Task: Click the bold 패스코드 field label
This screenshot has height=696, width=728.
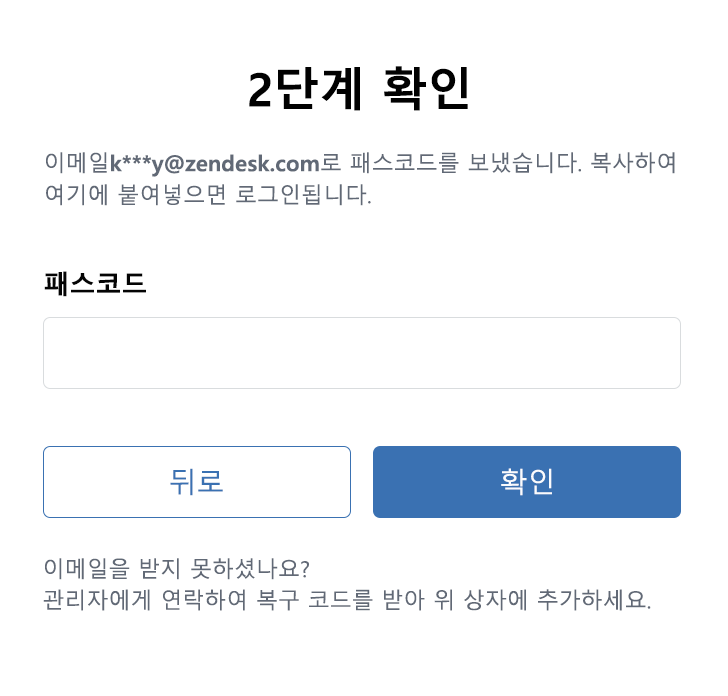Action: click(x=95, y=283)
